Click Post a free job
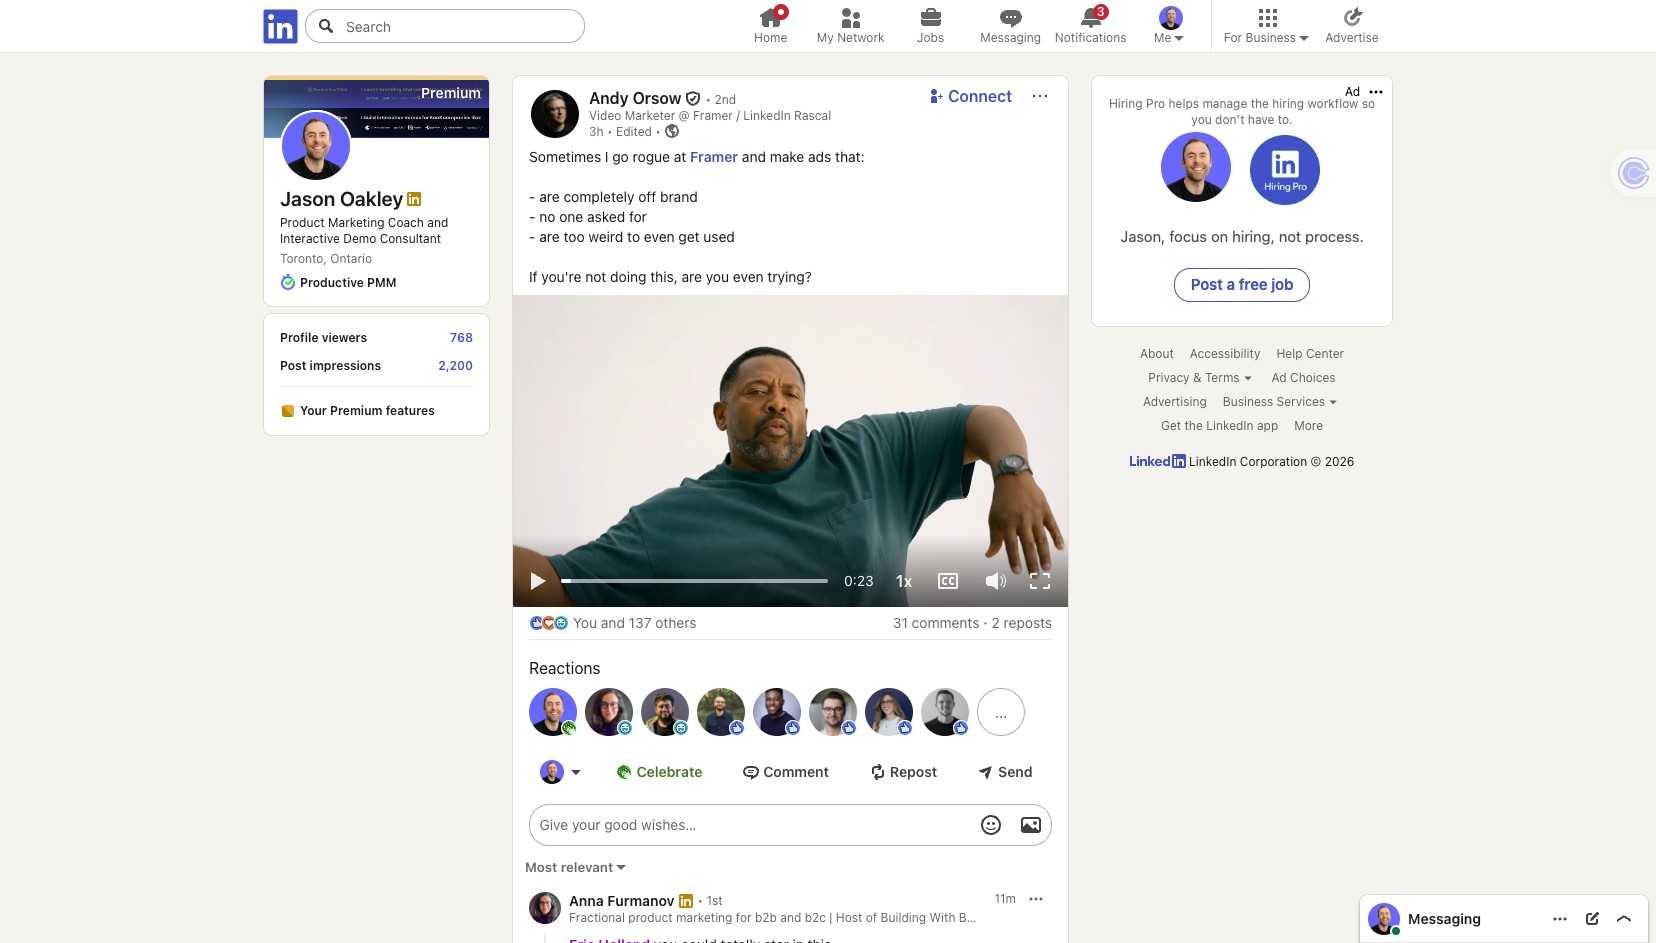Screen dimensions: 1656x943 pyautogui.click(x=1242, y=285)
